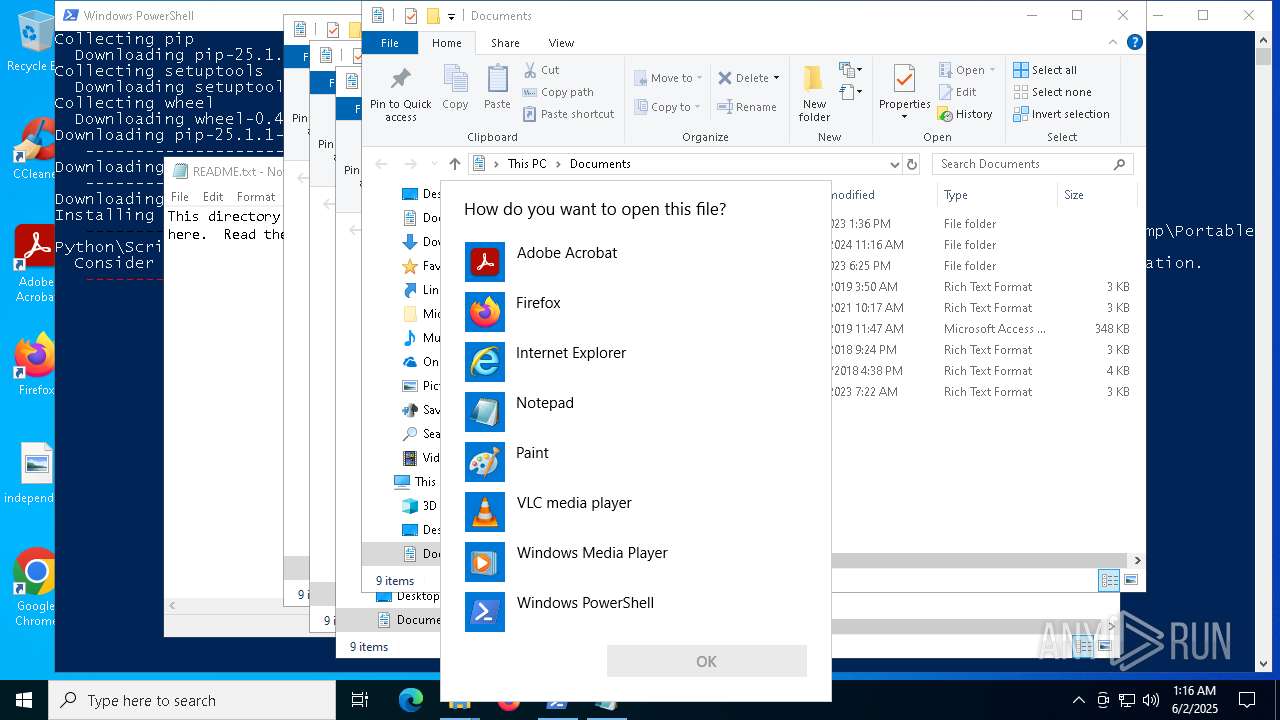
Task: Open the Move to dropdown
Action: [x=668, y=78]
